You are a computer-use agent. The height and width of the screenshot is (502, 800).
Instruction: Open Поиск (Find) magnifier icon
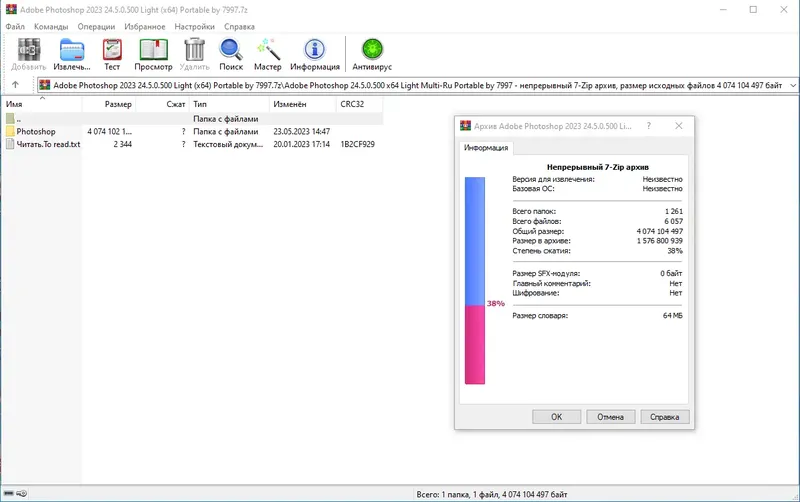(231, 50)
